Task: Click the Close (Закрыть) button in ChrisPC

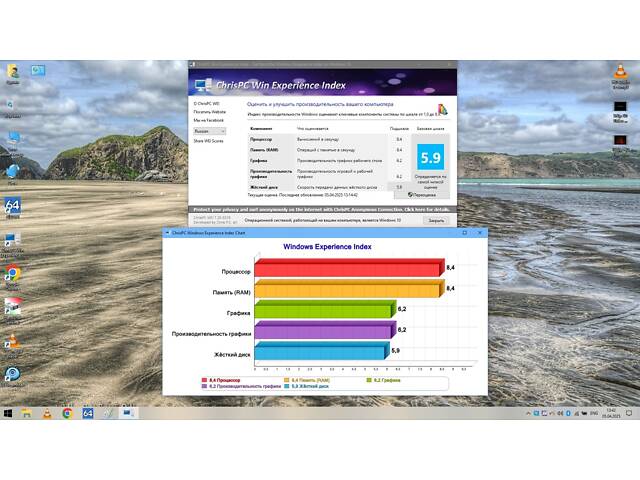Action: pyautogui.click(x=436, y=220)
